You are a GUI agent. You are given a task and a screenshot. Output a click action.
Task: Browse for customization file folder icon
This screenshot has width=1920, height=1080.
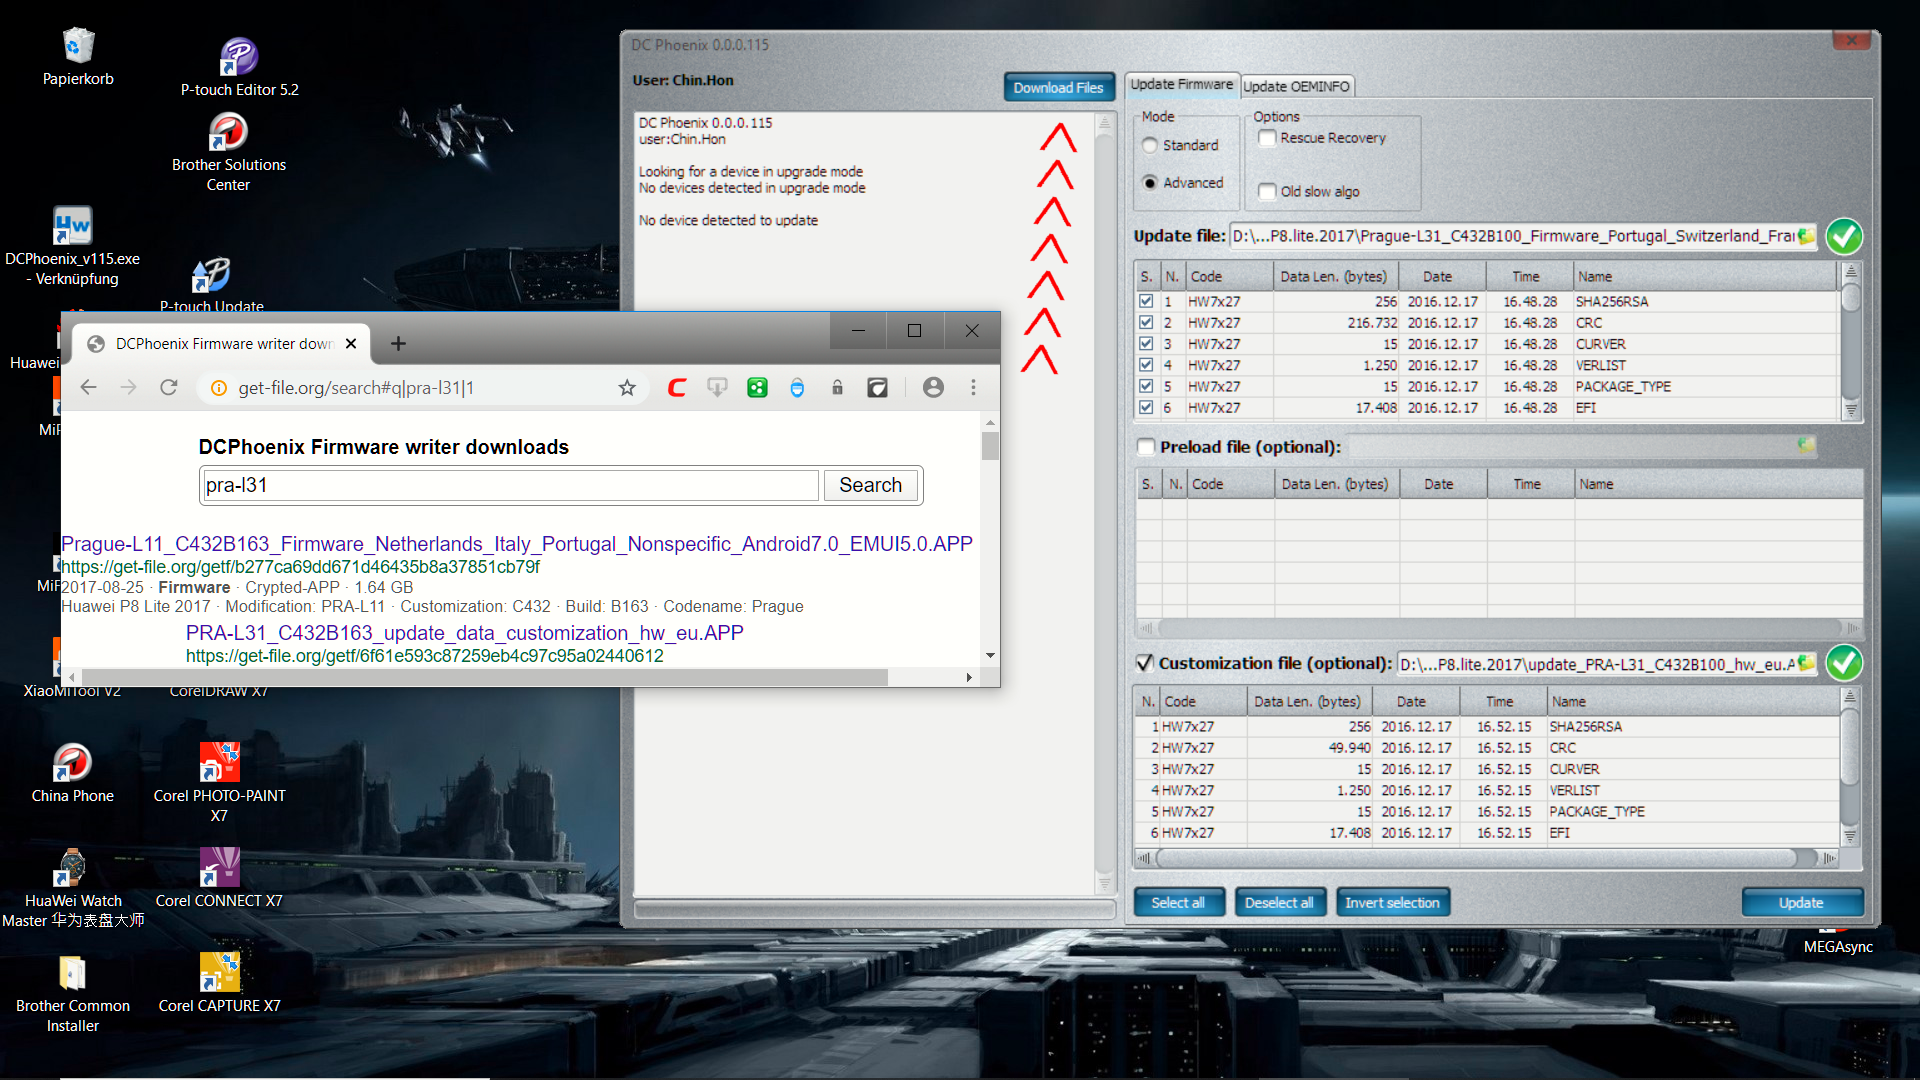click(1806, 663)
